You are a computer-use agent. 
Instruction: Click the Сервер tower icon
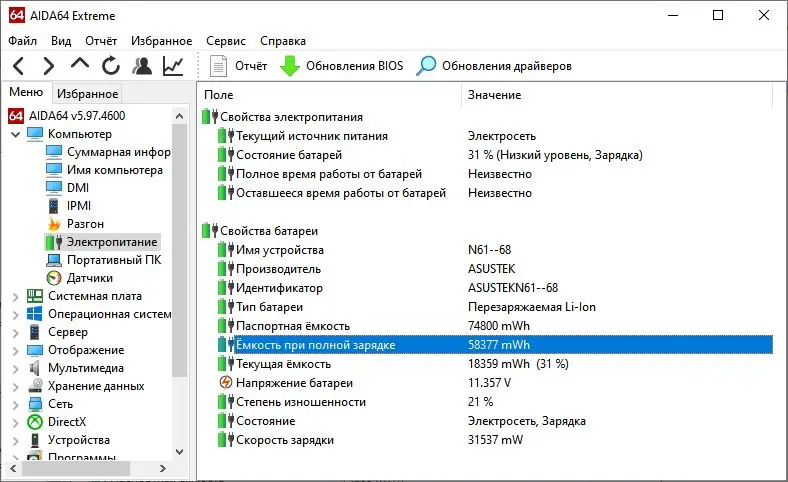coord(35,332)
